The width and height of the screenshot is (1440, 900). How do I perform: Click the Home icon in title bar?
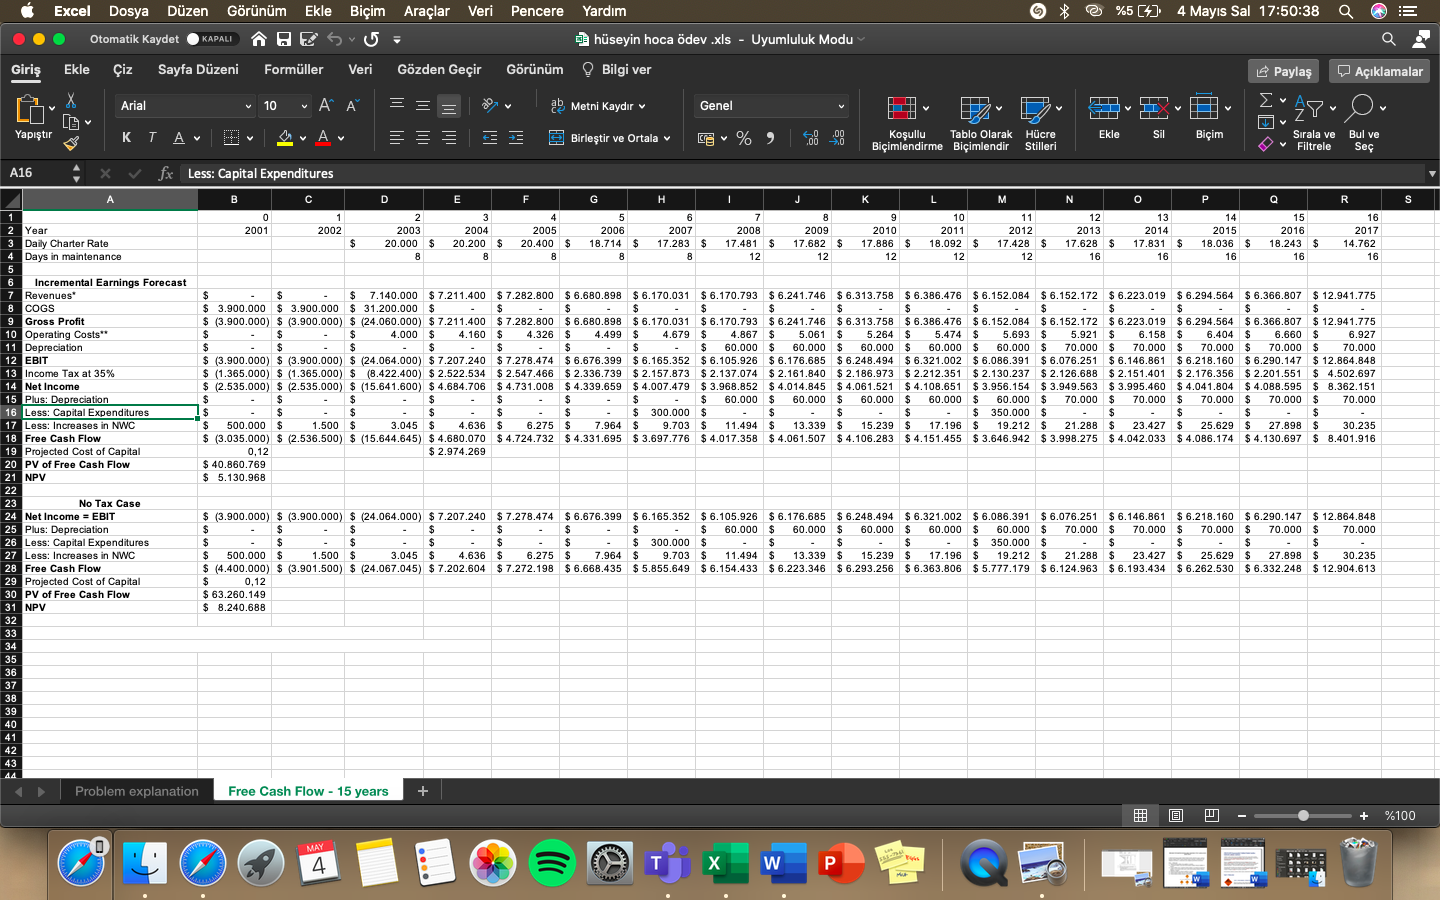[x=259, y=39]
